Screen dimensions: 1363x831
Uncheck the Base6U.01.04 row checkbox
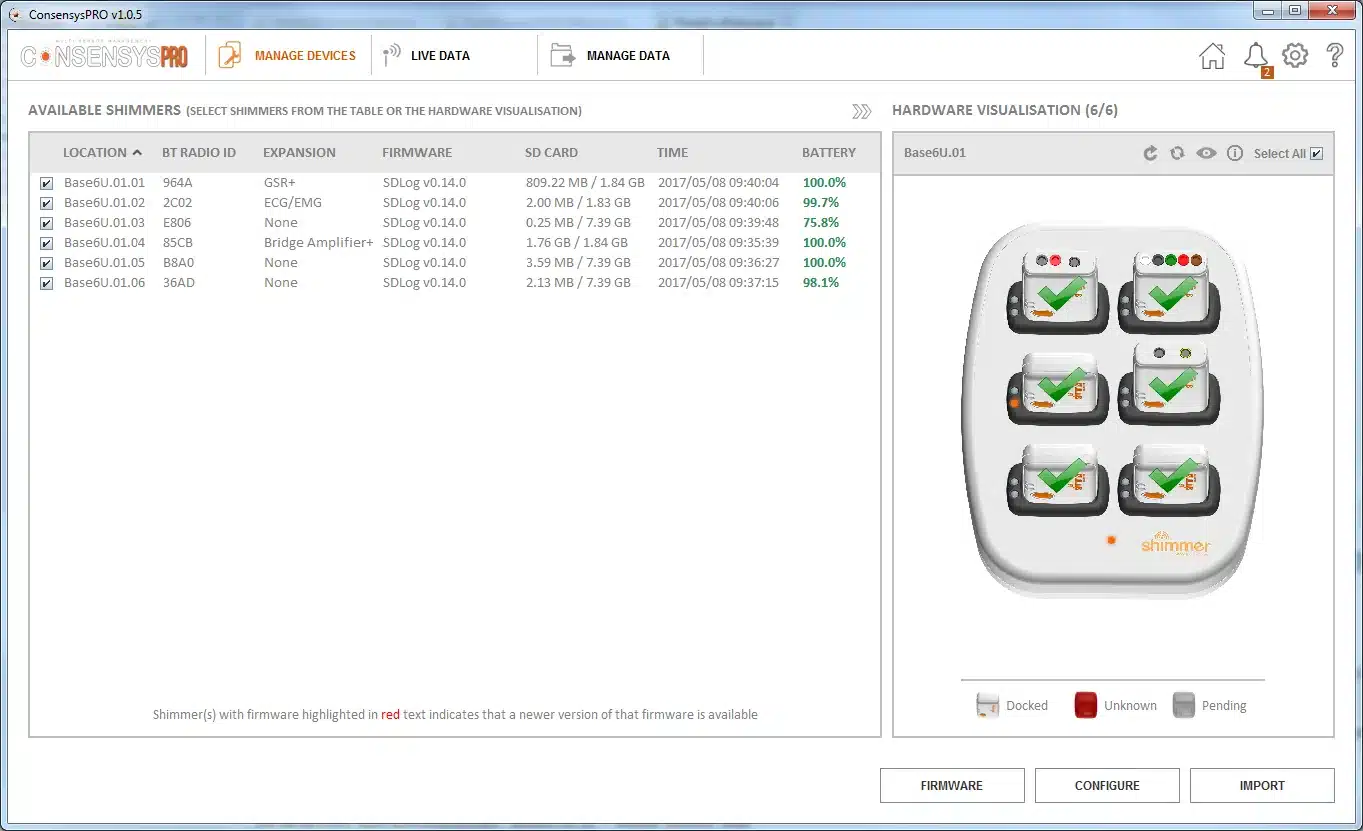(x=47, y=243)
